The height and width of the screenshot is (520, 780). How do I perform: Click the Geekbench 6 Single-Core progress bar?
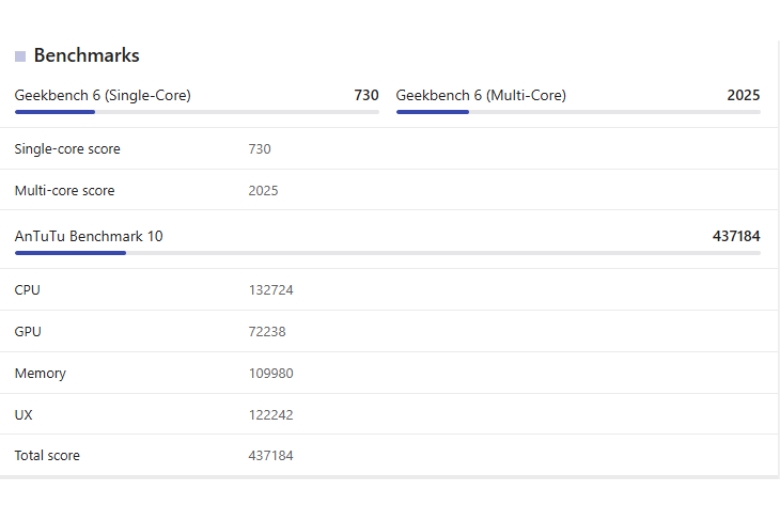click(197, 112)
